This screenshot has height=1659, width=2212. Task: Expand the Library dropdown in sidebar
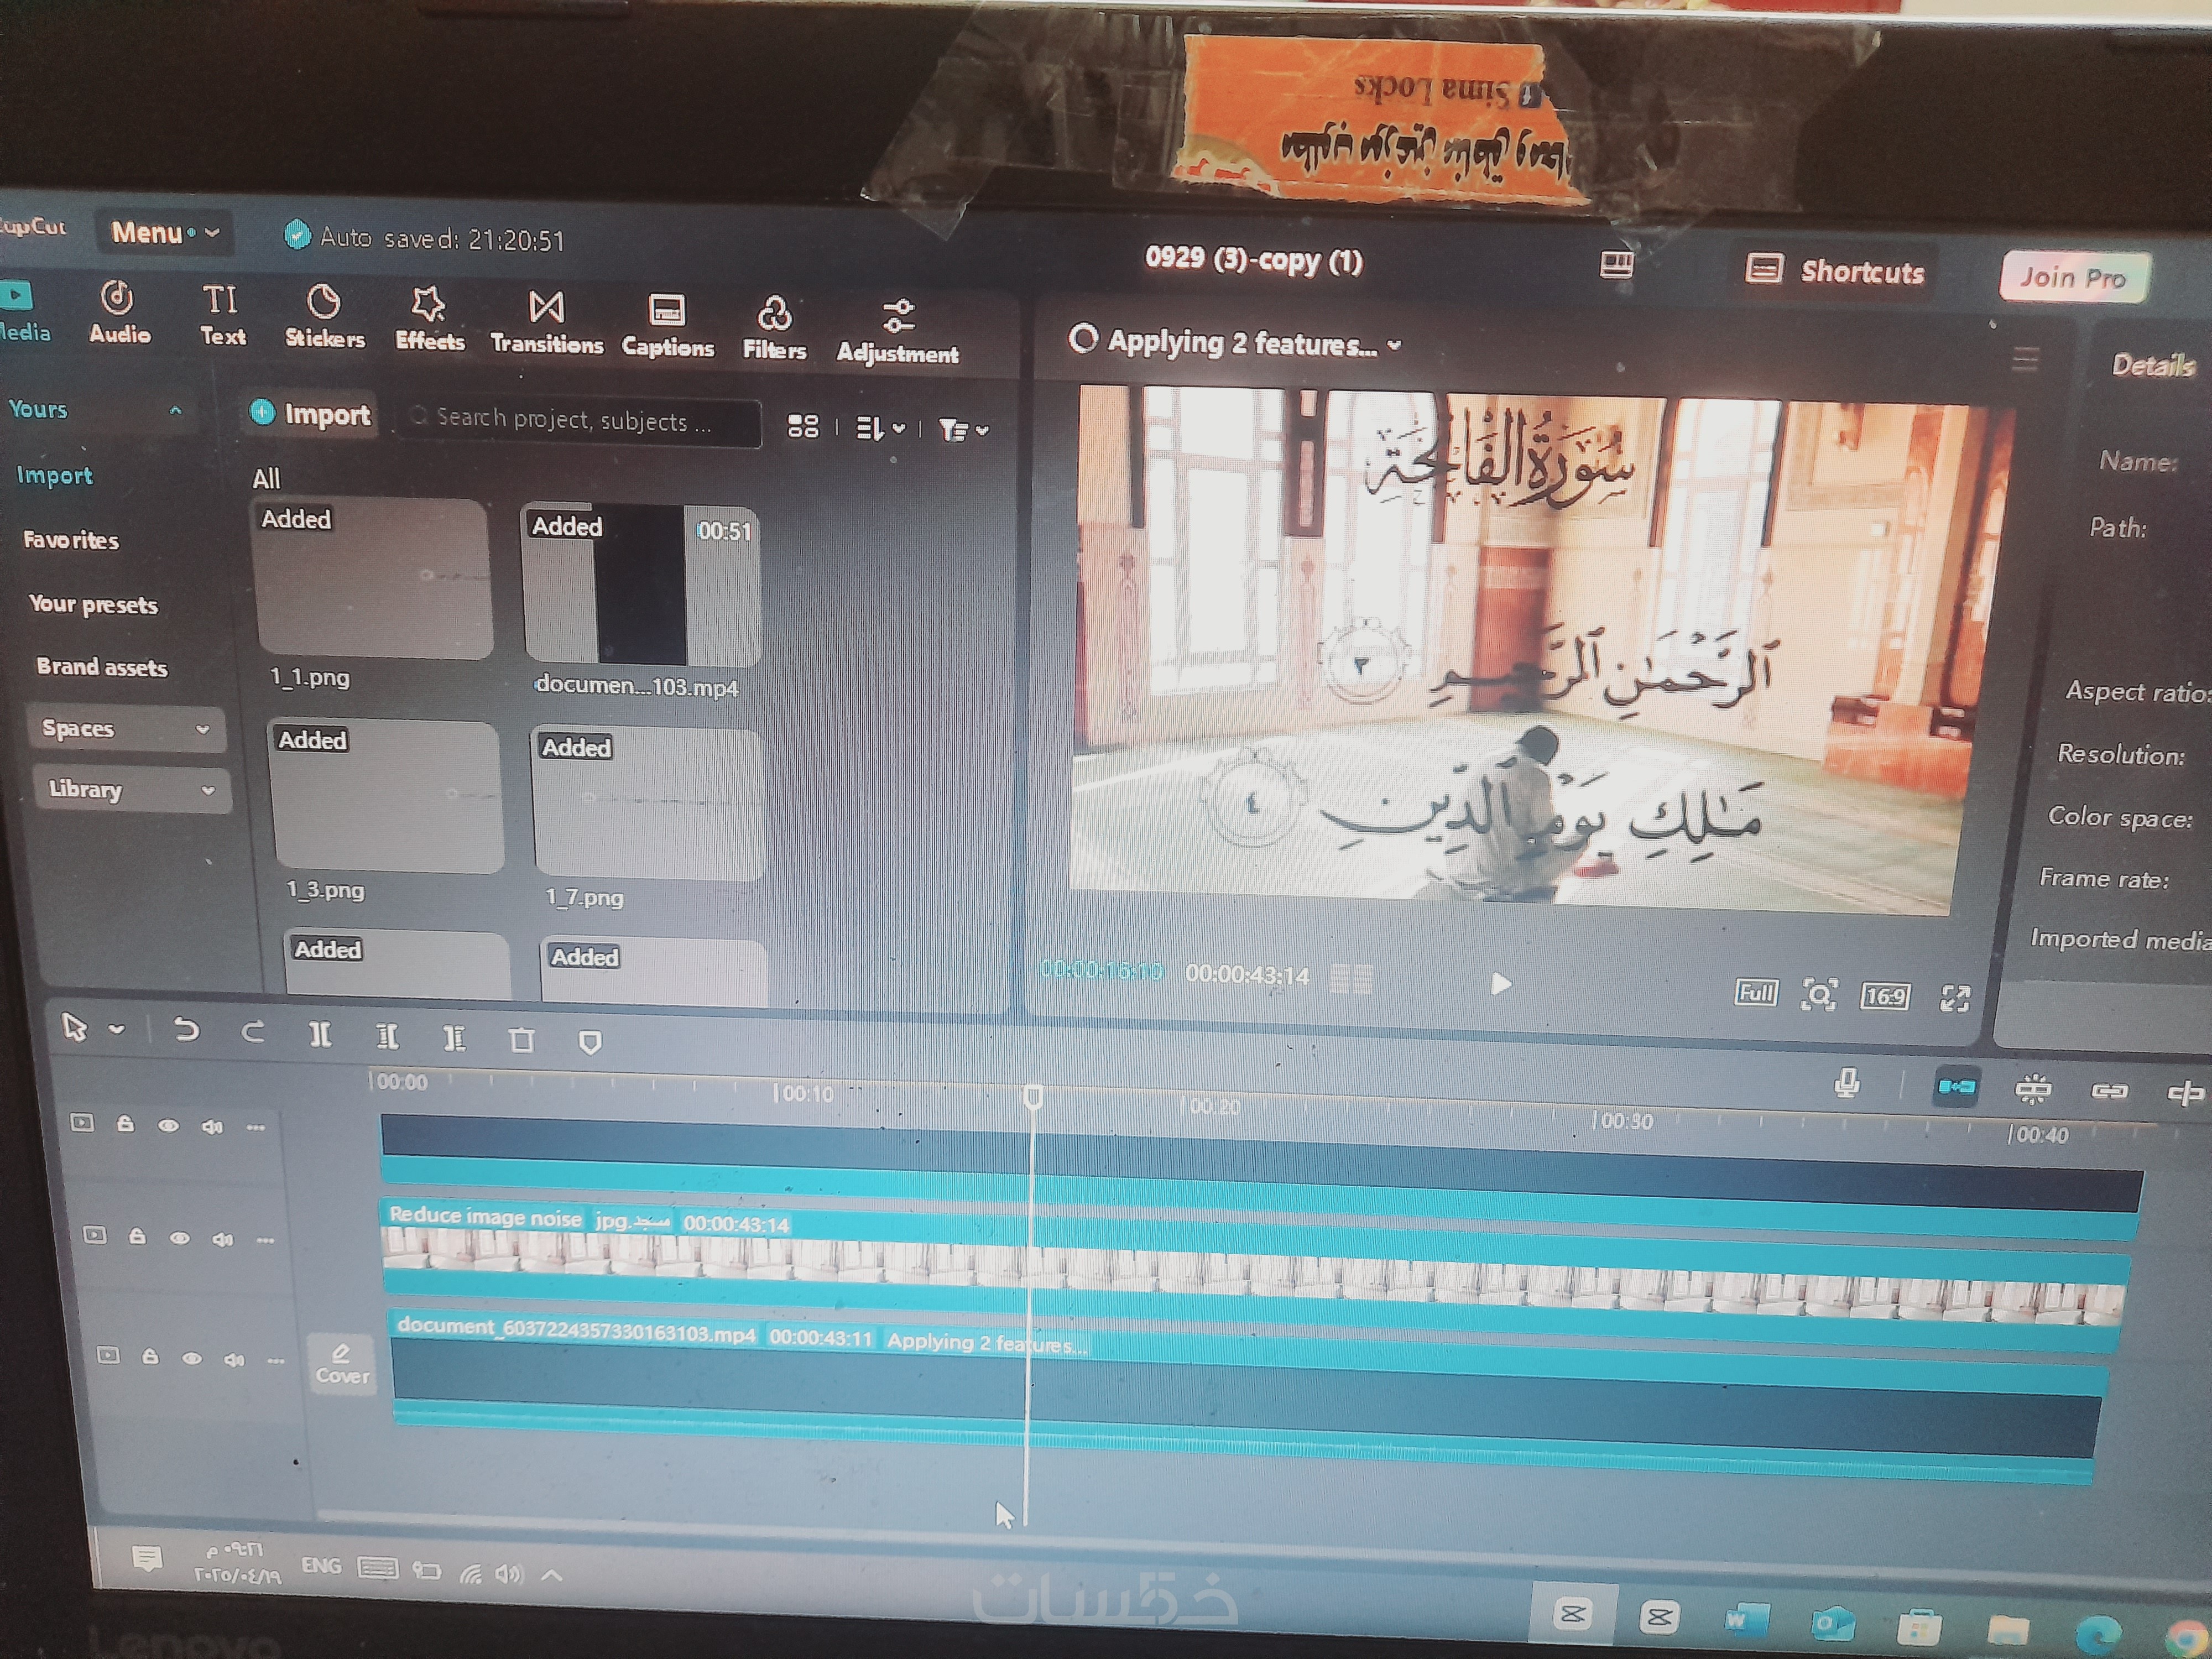tap(131, 790)
